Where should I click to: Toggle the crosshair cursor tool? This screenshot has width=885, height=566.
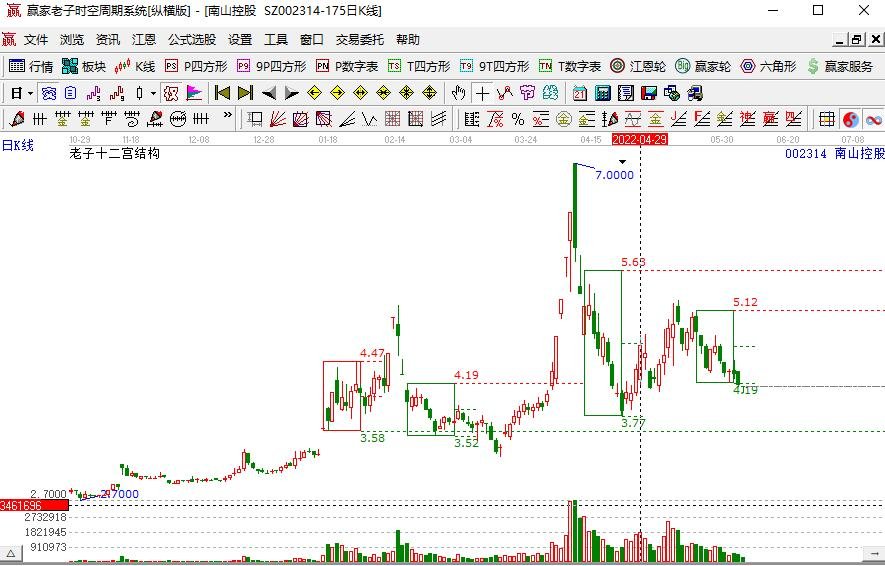(x=482, y=93)
